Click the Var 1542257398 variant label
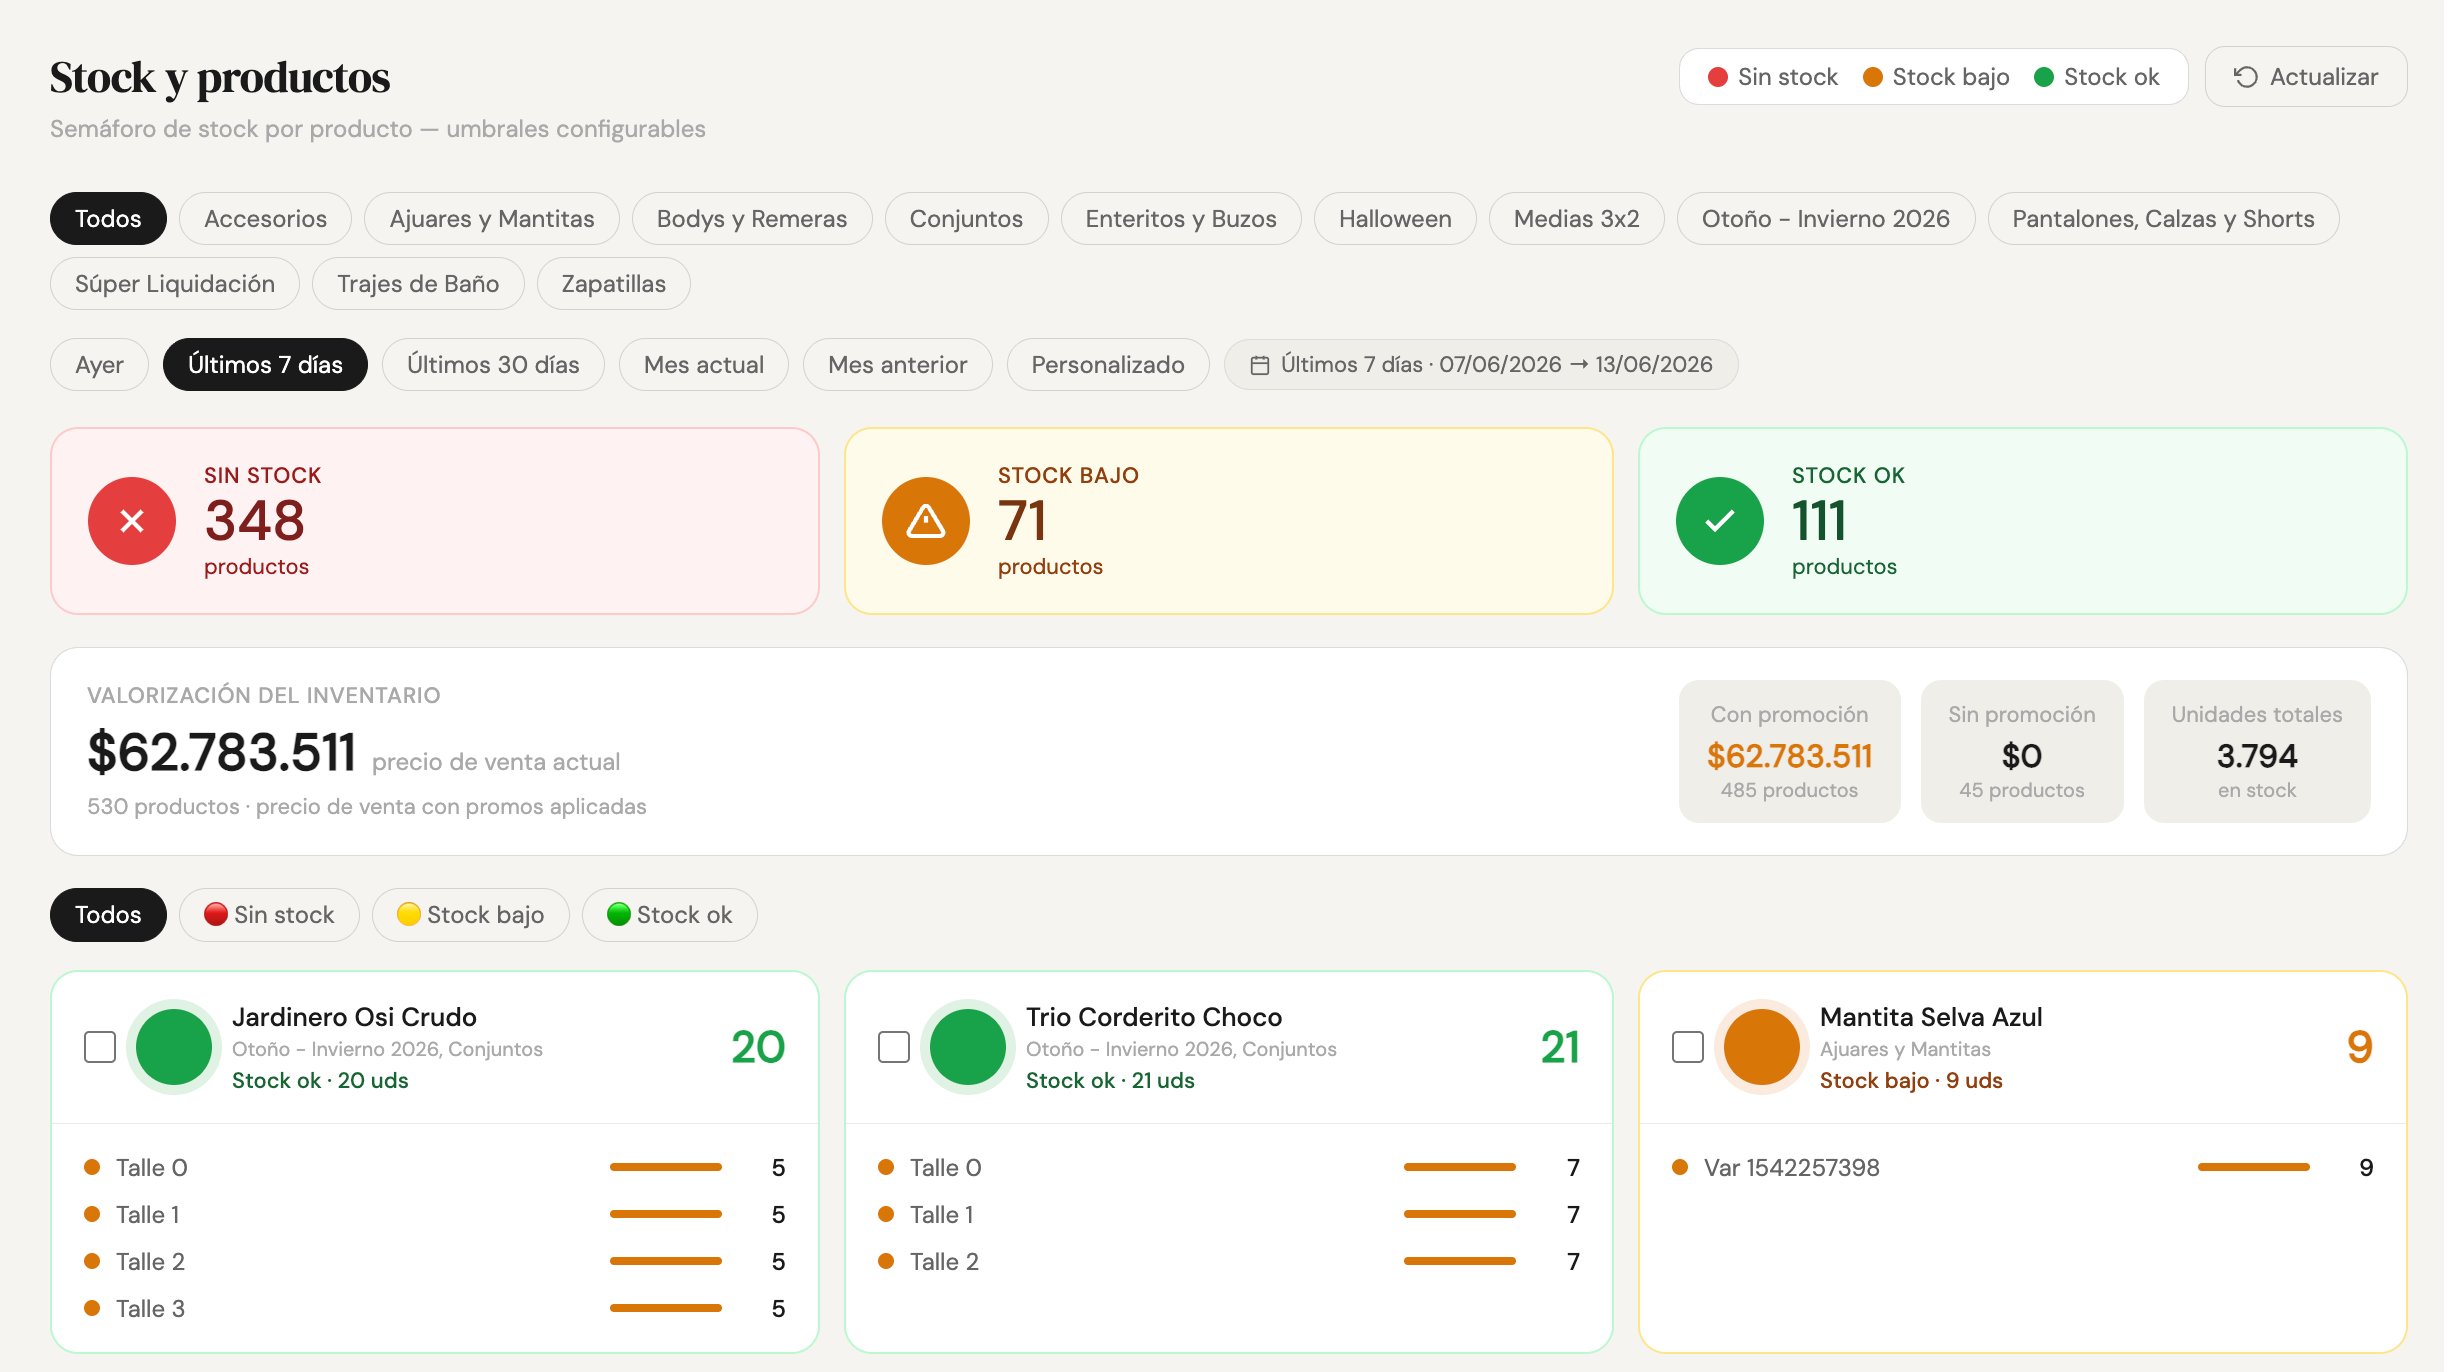 [1792, 1168]
